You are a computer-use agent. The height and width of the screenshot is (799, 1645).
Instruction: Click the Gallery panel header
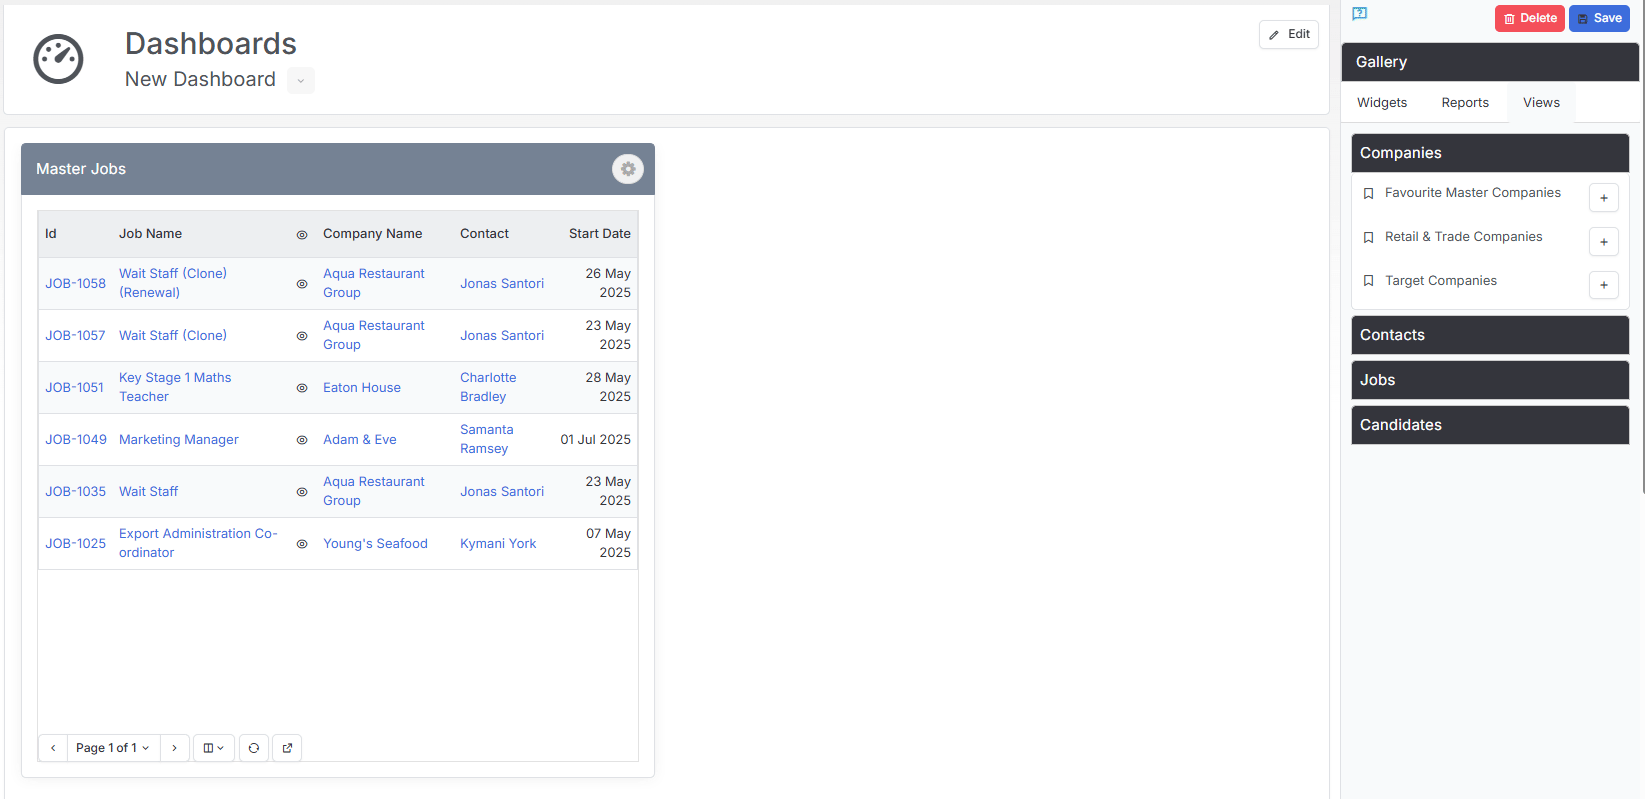pyautogui.click(x=1490, y=62)
